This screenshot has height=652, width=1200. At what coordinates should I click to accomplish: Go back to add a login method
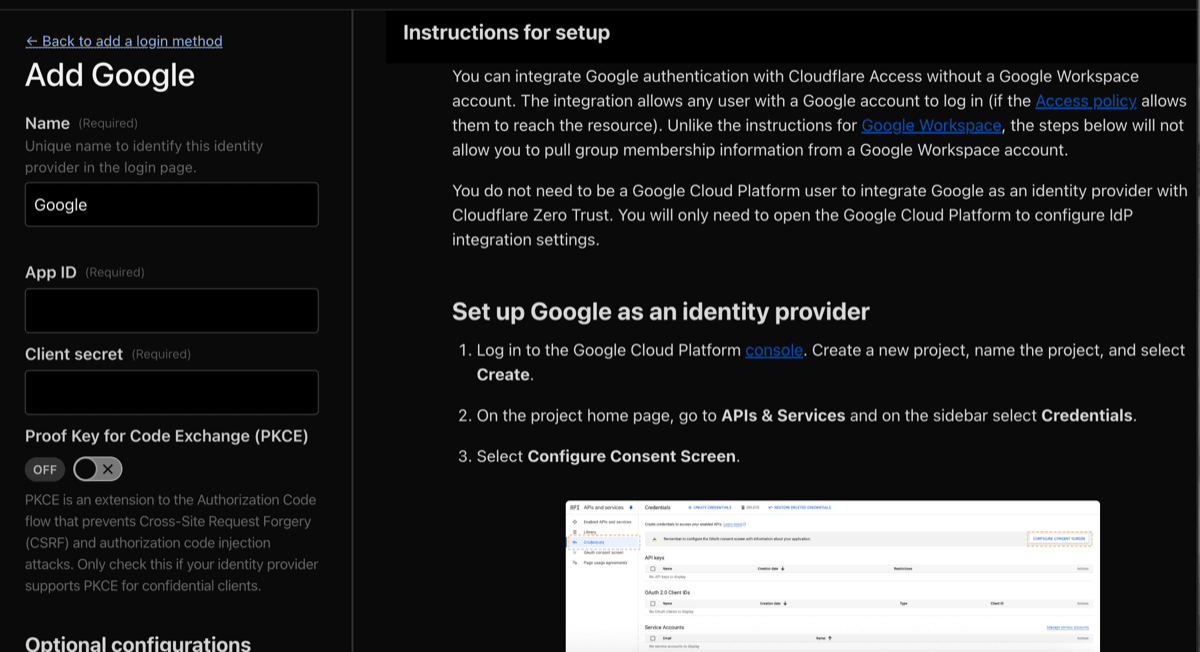124,41
